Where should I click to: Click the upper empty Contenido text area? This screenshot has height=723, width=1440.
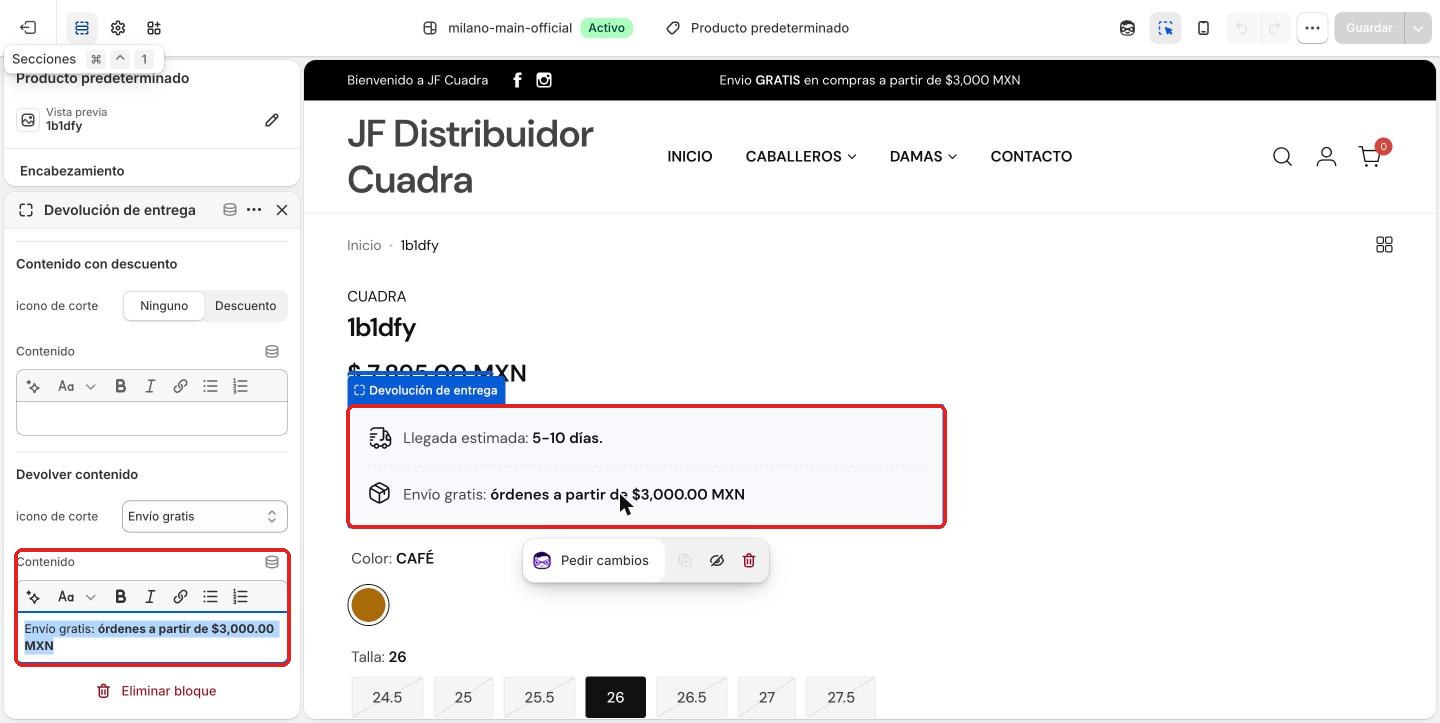point(152,419)
